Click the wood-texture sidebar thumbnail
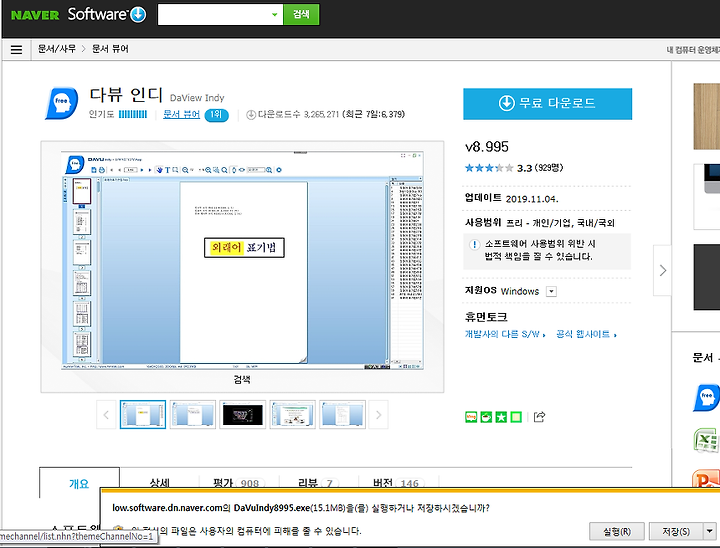720x548 pixels. [707, 116]
